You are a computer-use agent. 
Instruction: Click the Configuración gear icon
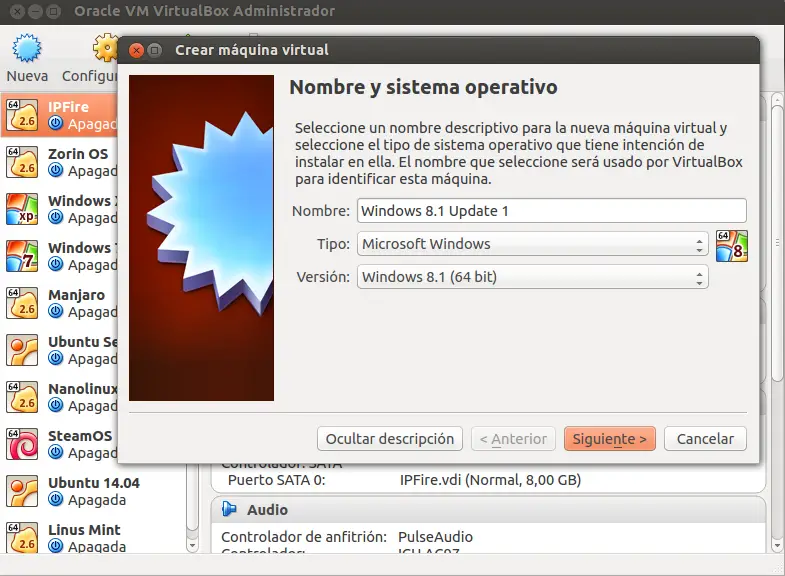click(x=105, y=48)
